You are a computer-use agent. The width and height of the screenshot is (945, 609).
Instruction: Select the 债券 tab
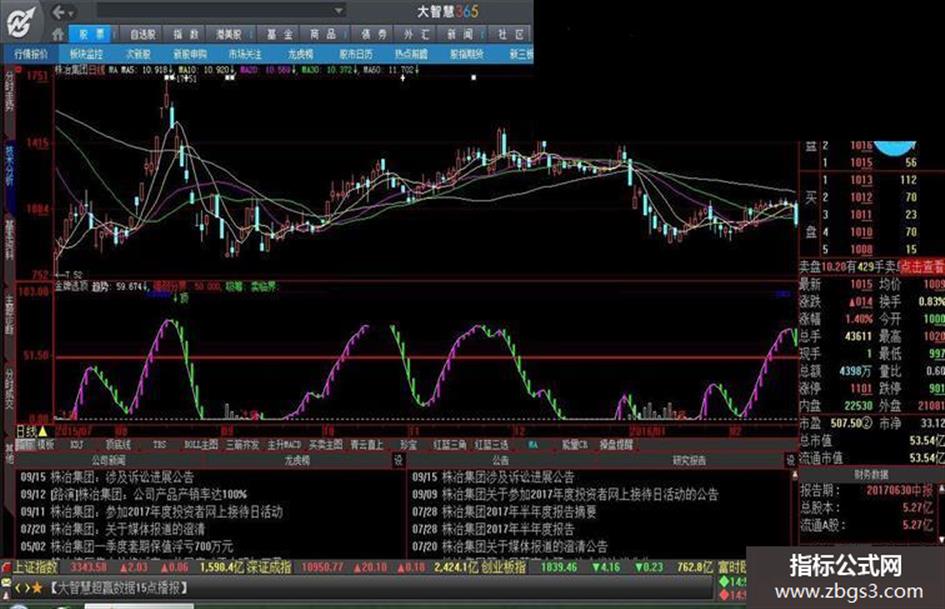pos(374,34)
